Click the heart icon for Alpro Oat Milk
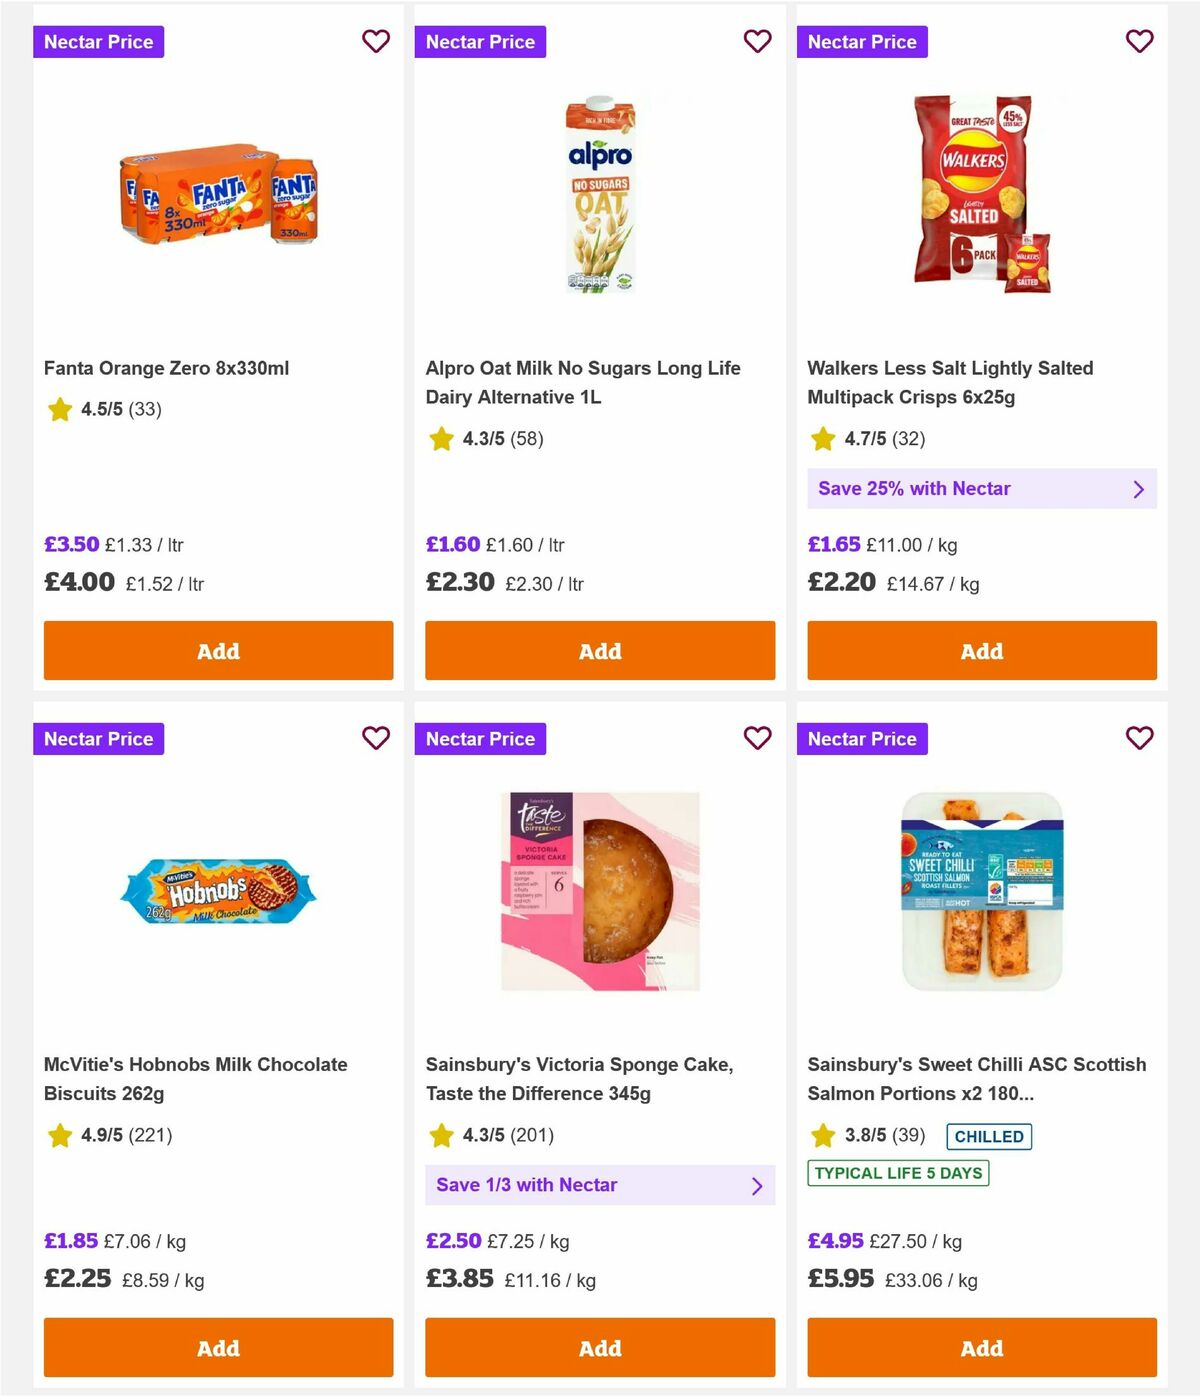This screenshot has width=1200, height=1397. click(x=758, y=41)
